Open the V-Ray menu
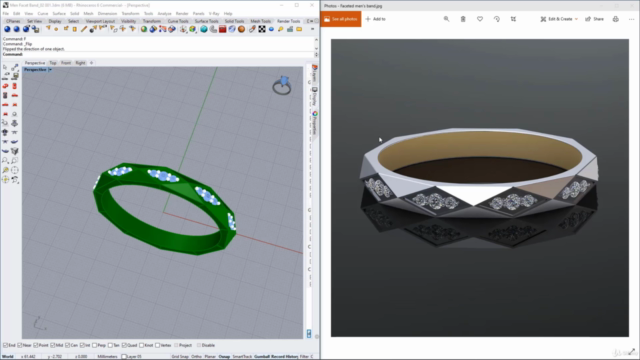 click(x=214, y=13)
